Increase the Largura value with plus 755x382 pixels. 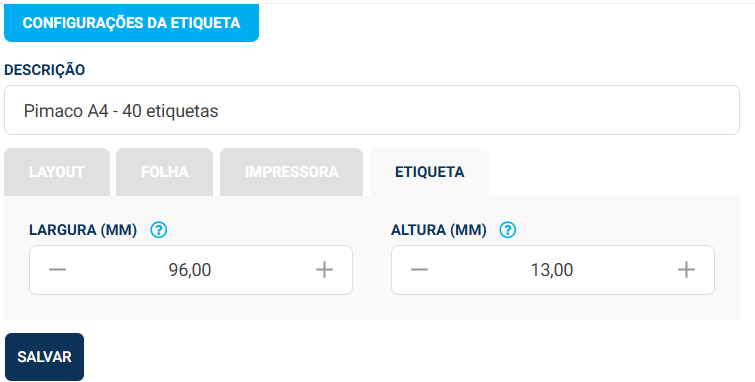point(324,270)
